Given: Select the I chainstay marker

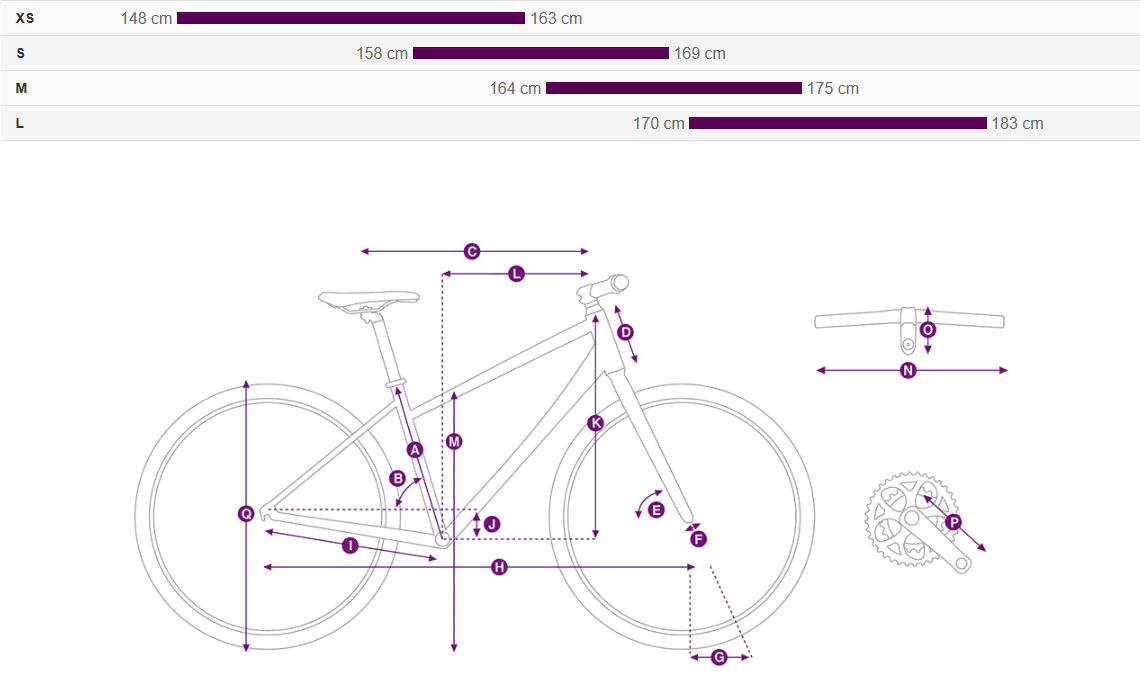Looking at the screenshot, I should pyautogui.click(x=350, y=545).
